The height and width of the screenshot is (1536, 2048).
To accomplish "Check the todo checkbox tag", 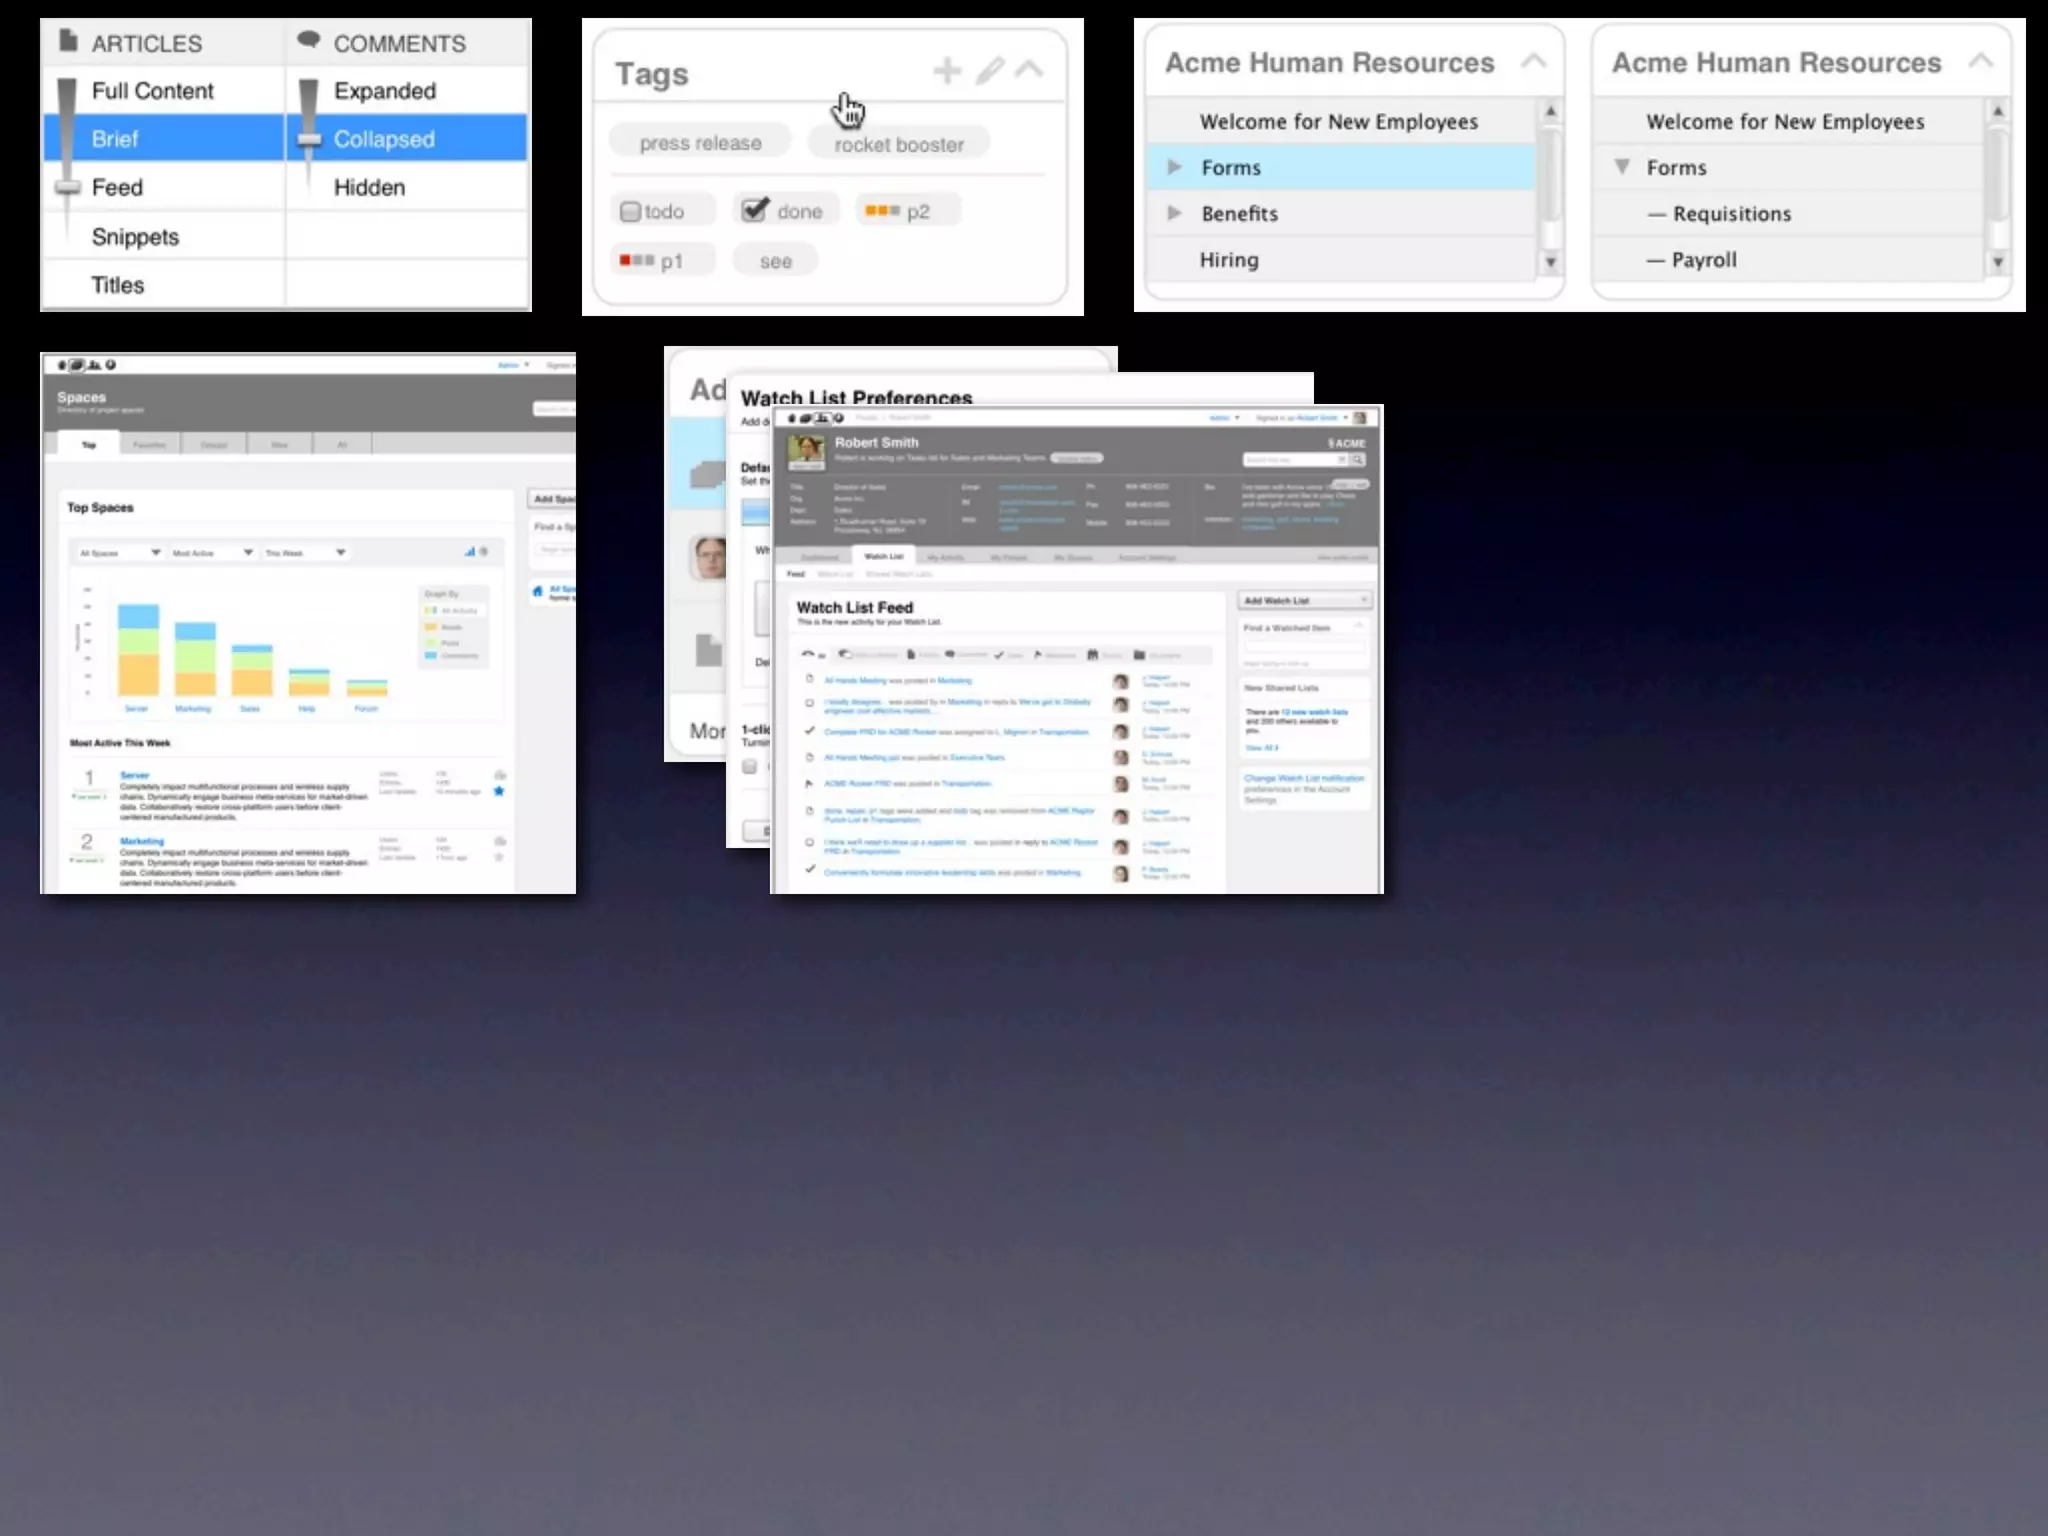I will point(630,212).
